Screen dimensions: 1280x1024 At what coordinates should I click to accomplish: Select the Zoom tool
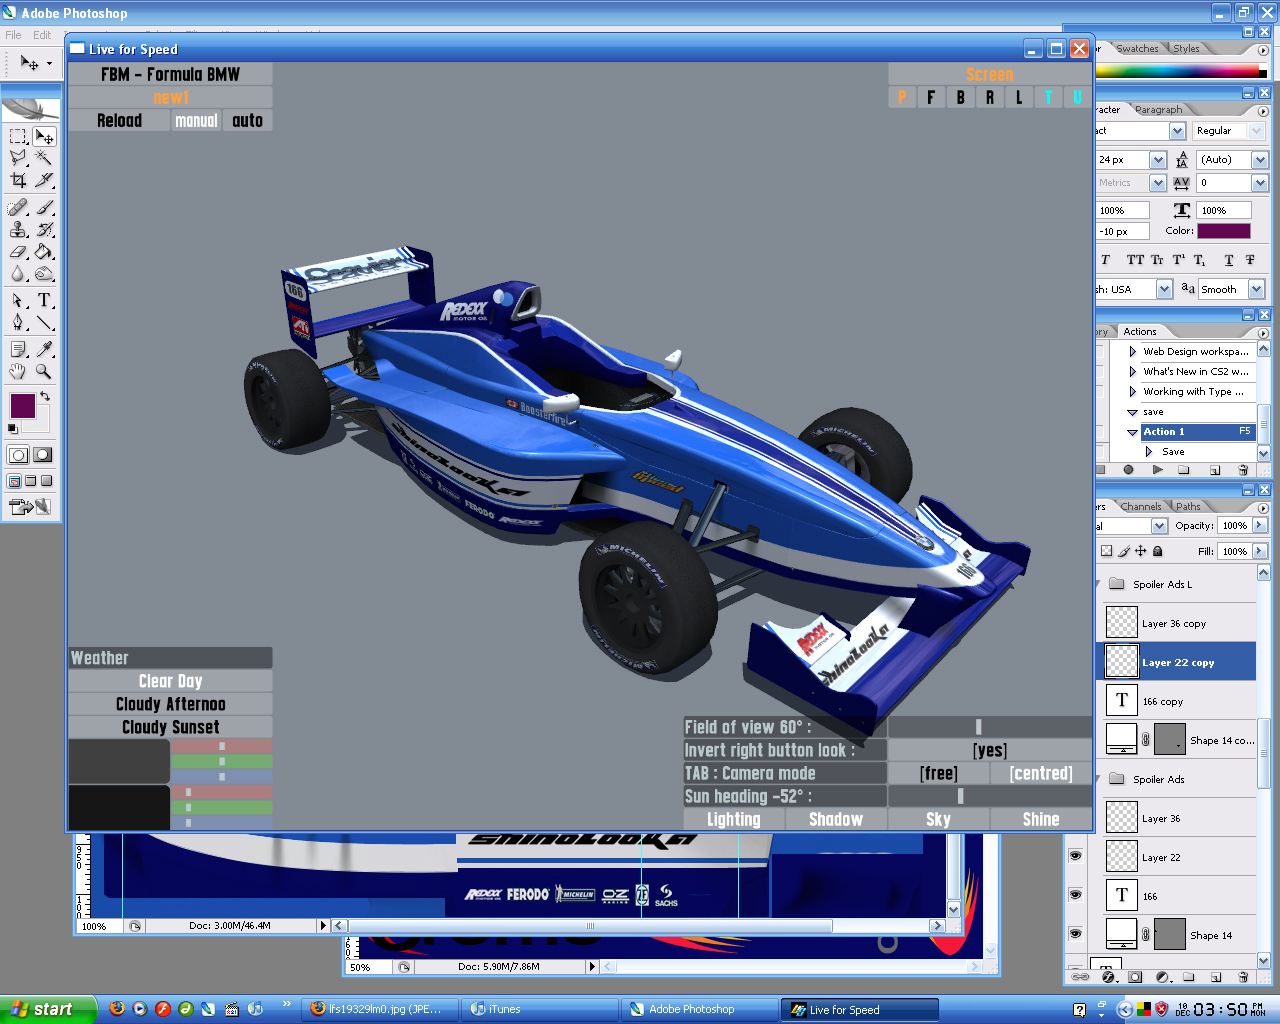(x=44, y=371)
